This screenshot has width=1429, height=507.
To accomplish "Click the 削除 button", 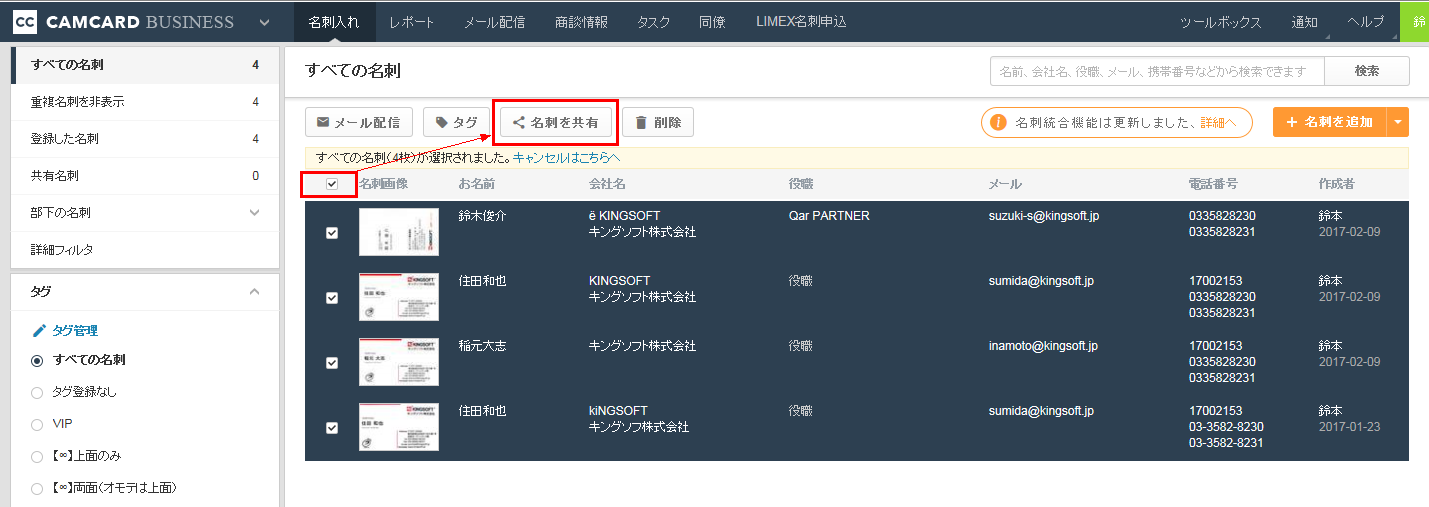I will click(658, 122).
